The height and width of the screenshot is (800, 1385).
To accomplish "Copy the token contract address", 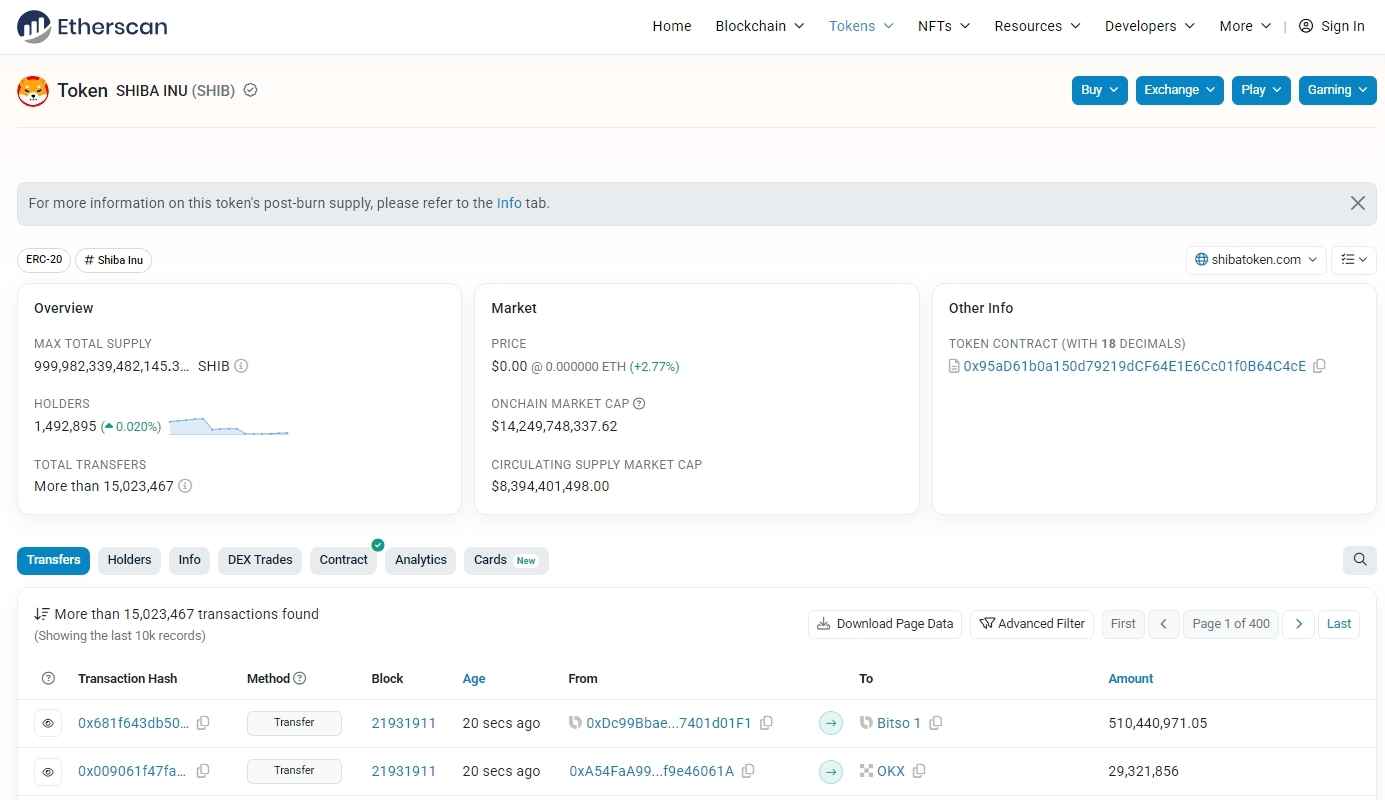I will (x=1319, y=366).
